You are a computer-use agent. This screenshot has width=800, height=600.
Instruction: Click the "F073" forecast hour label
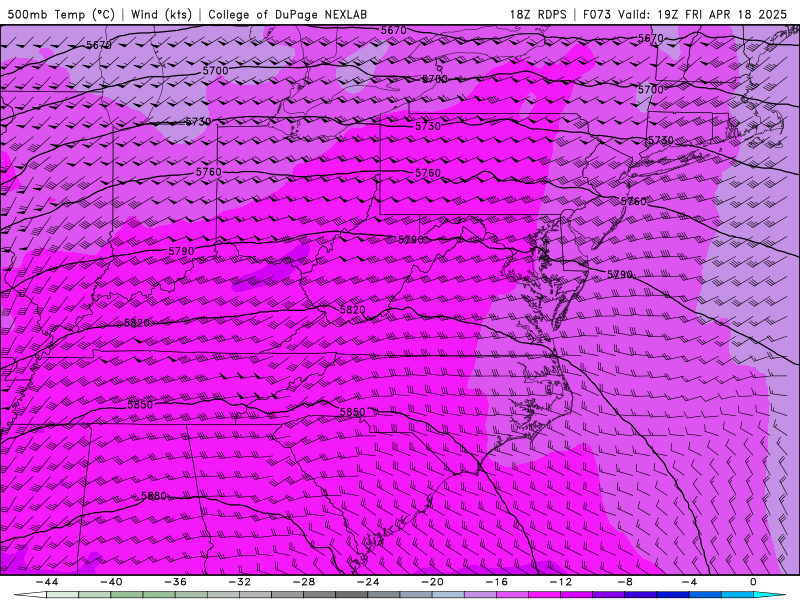click(x=597, y=14)
